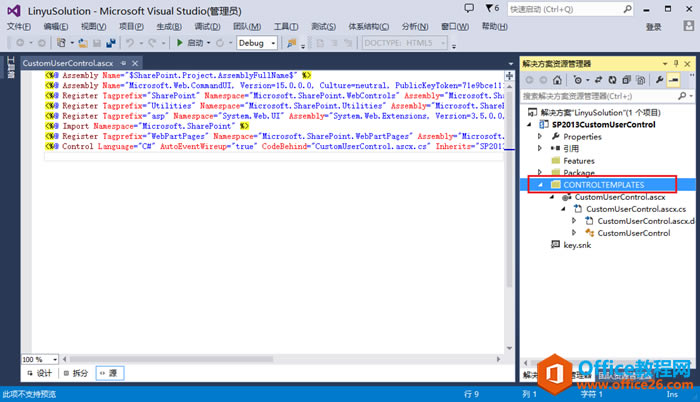Click the Find in Files toolbar icon
700x402 pixels.
pos(292,43)
